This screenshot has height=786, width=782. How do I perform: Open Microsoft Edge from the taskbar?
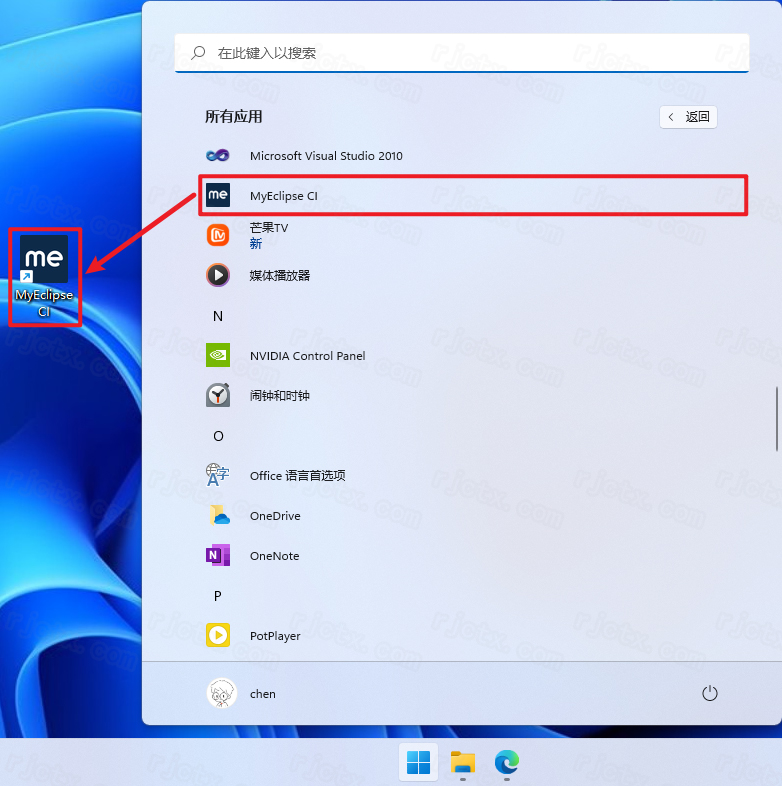click(507, 764)
